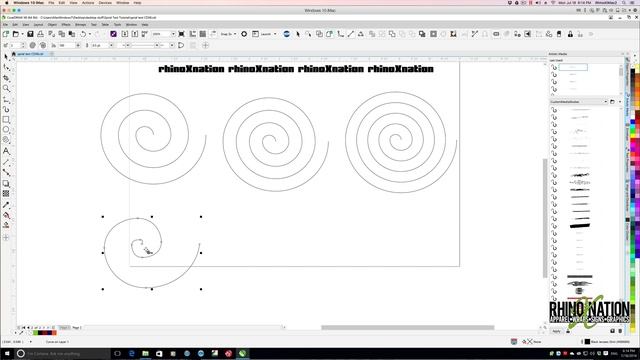640x360 pixels.
Task: Click the Apply button in docker
Action: [x=556, y=331]
